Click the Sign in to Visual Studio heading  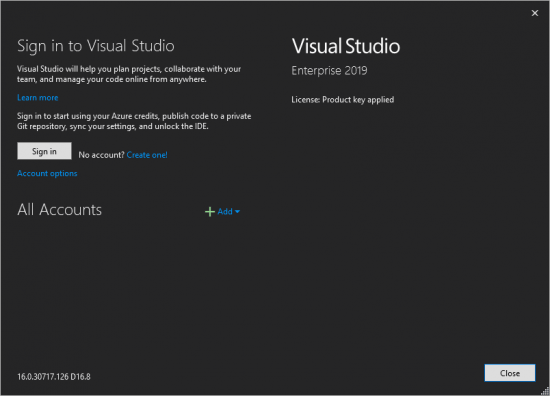coord(96,46)
